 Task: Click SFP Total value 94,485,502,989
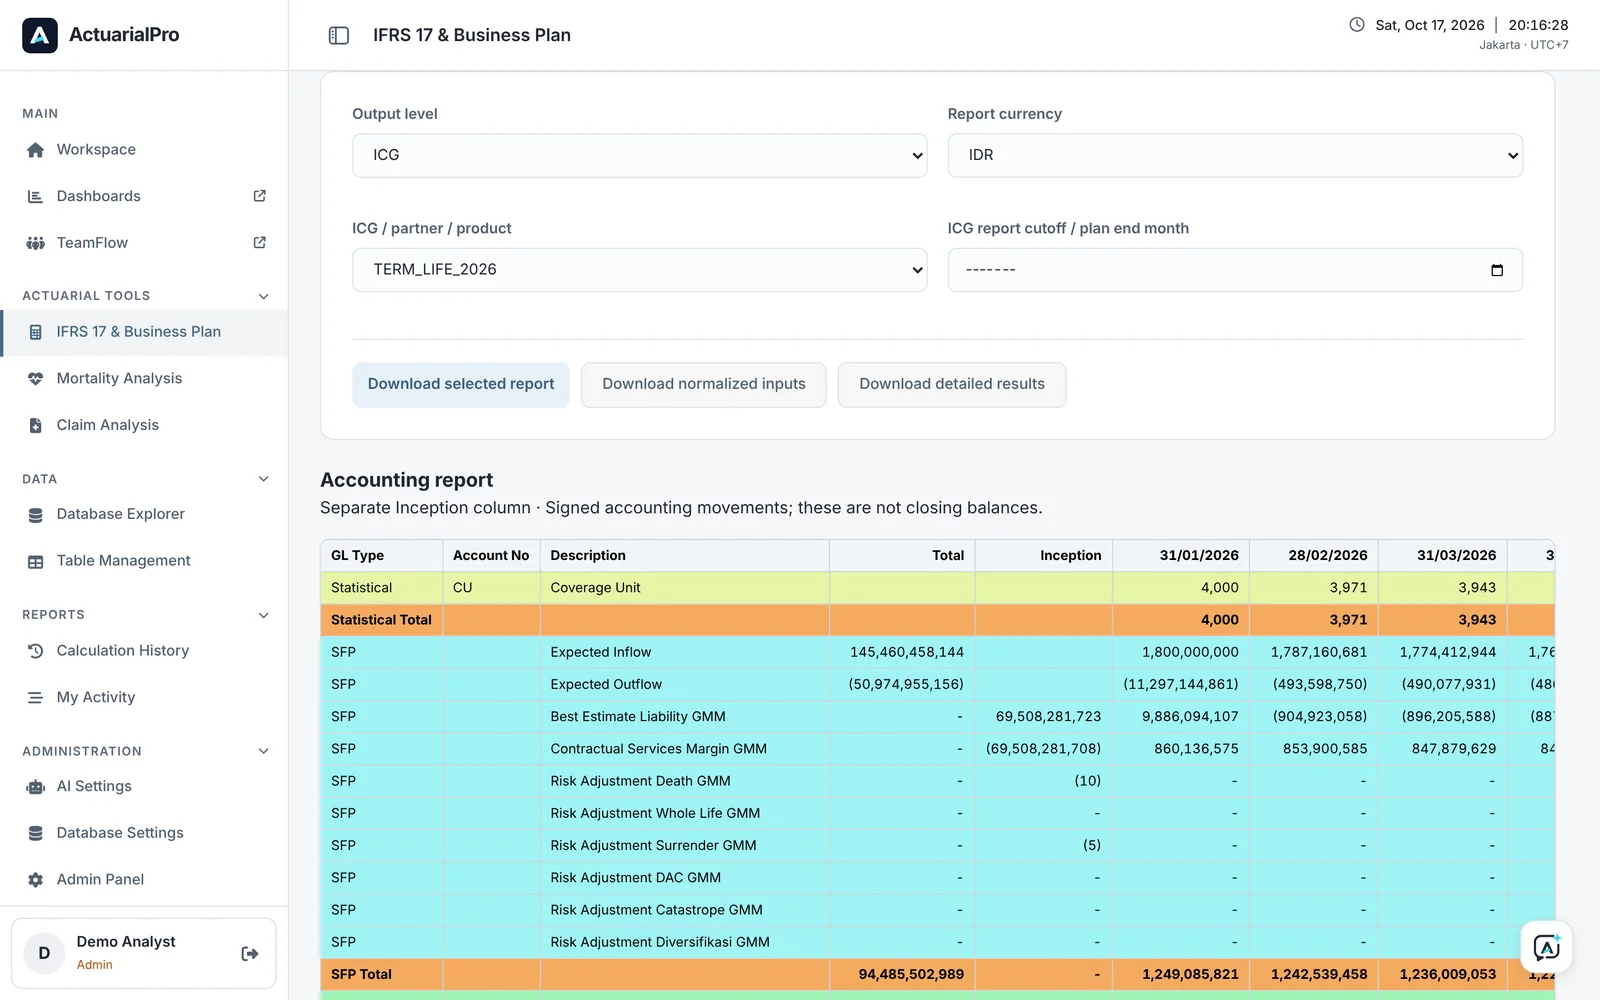point(911,974)
